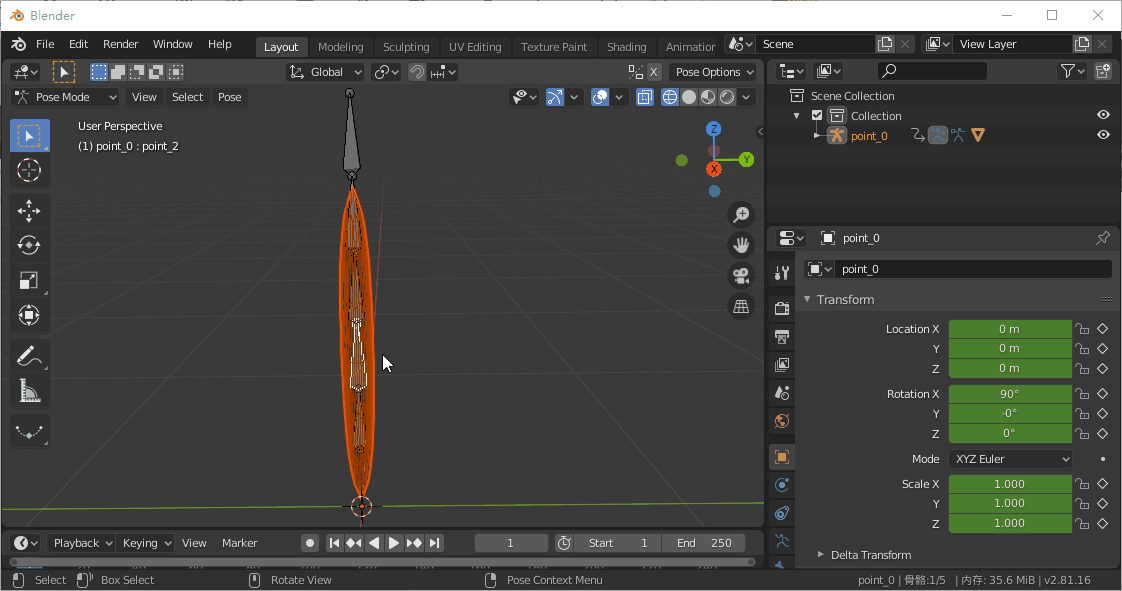Open the Playback dropdown

[x=82, y=543]
